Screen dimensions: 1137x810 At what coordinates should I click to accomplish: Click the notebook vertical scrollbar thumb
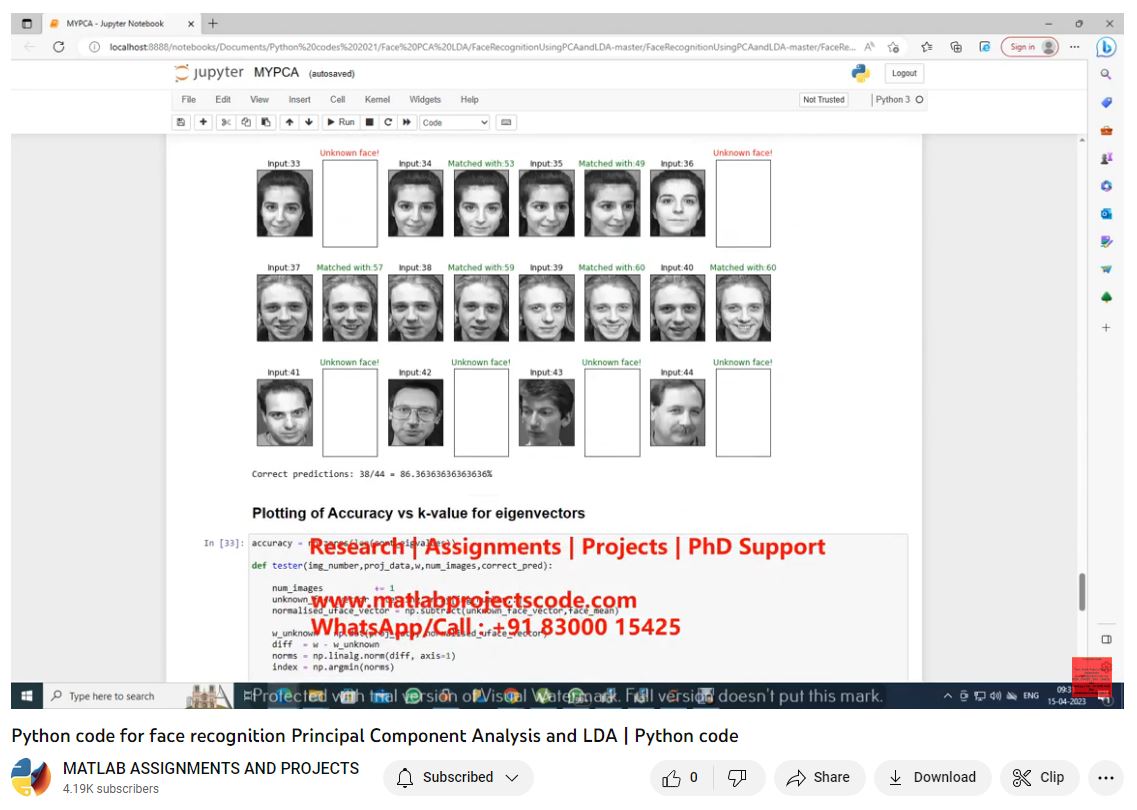pyautogui.click(x=1082, y=592)
